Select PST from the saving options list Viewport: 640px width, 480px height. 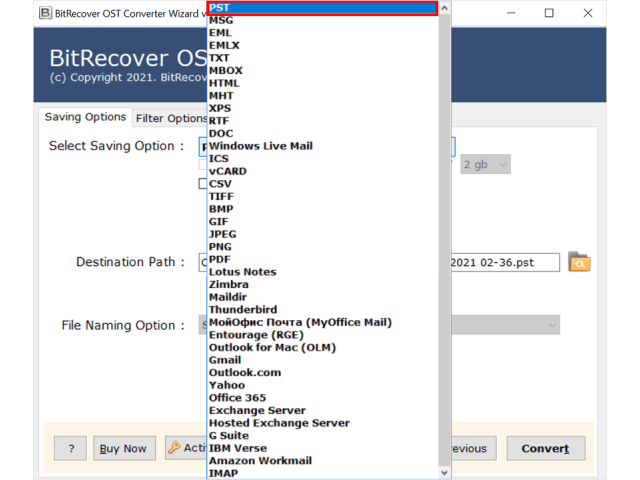point(322,8)
